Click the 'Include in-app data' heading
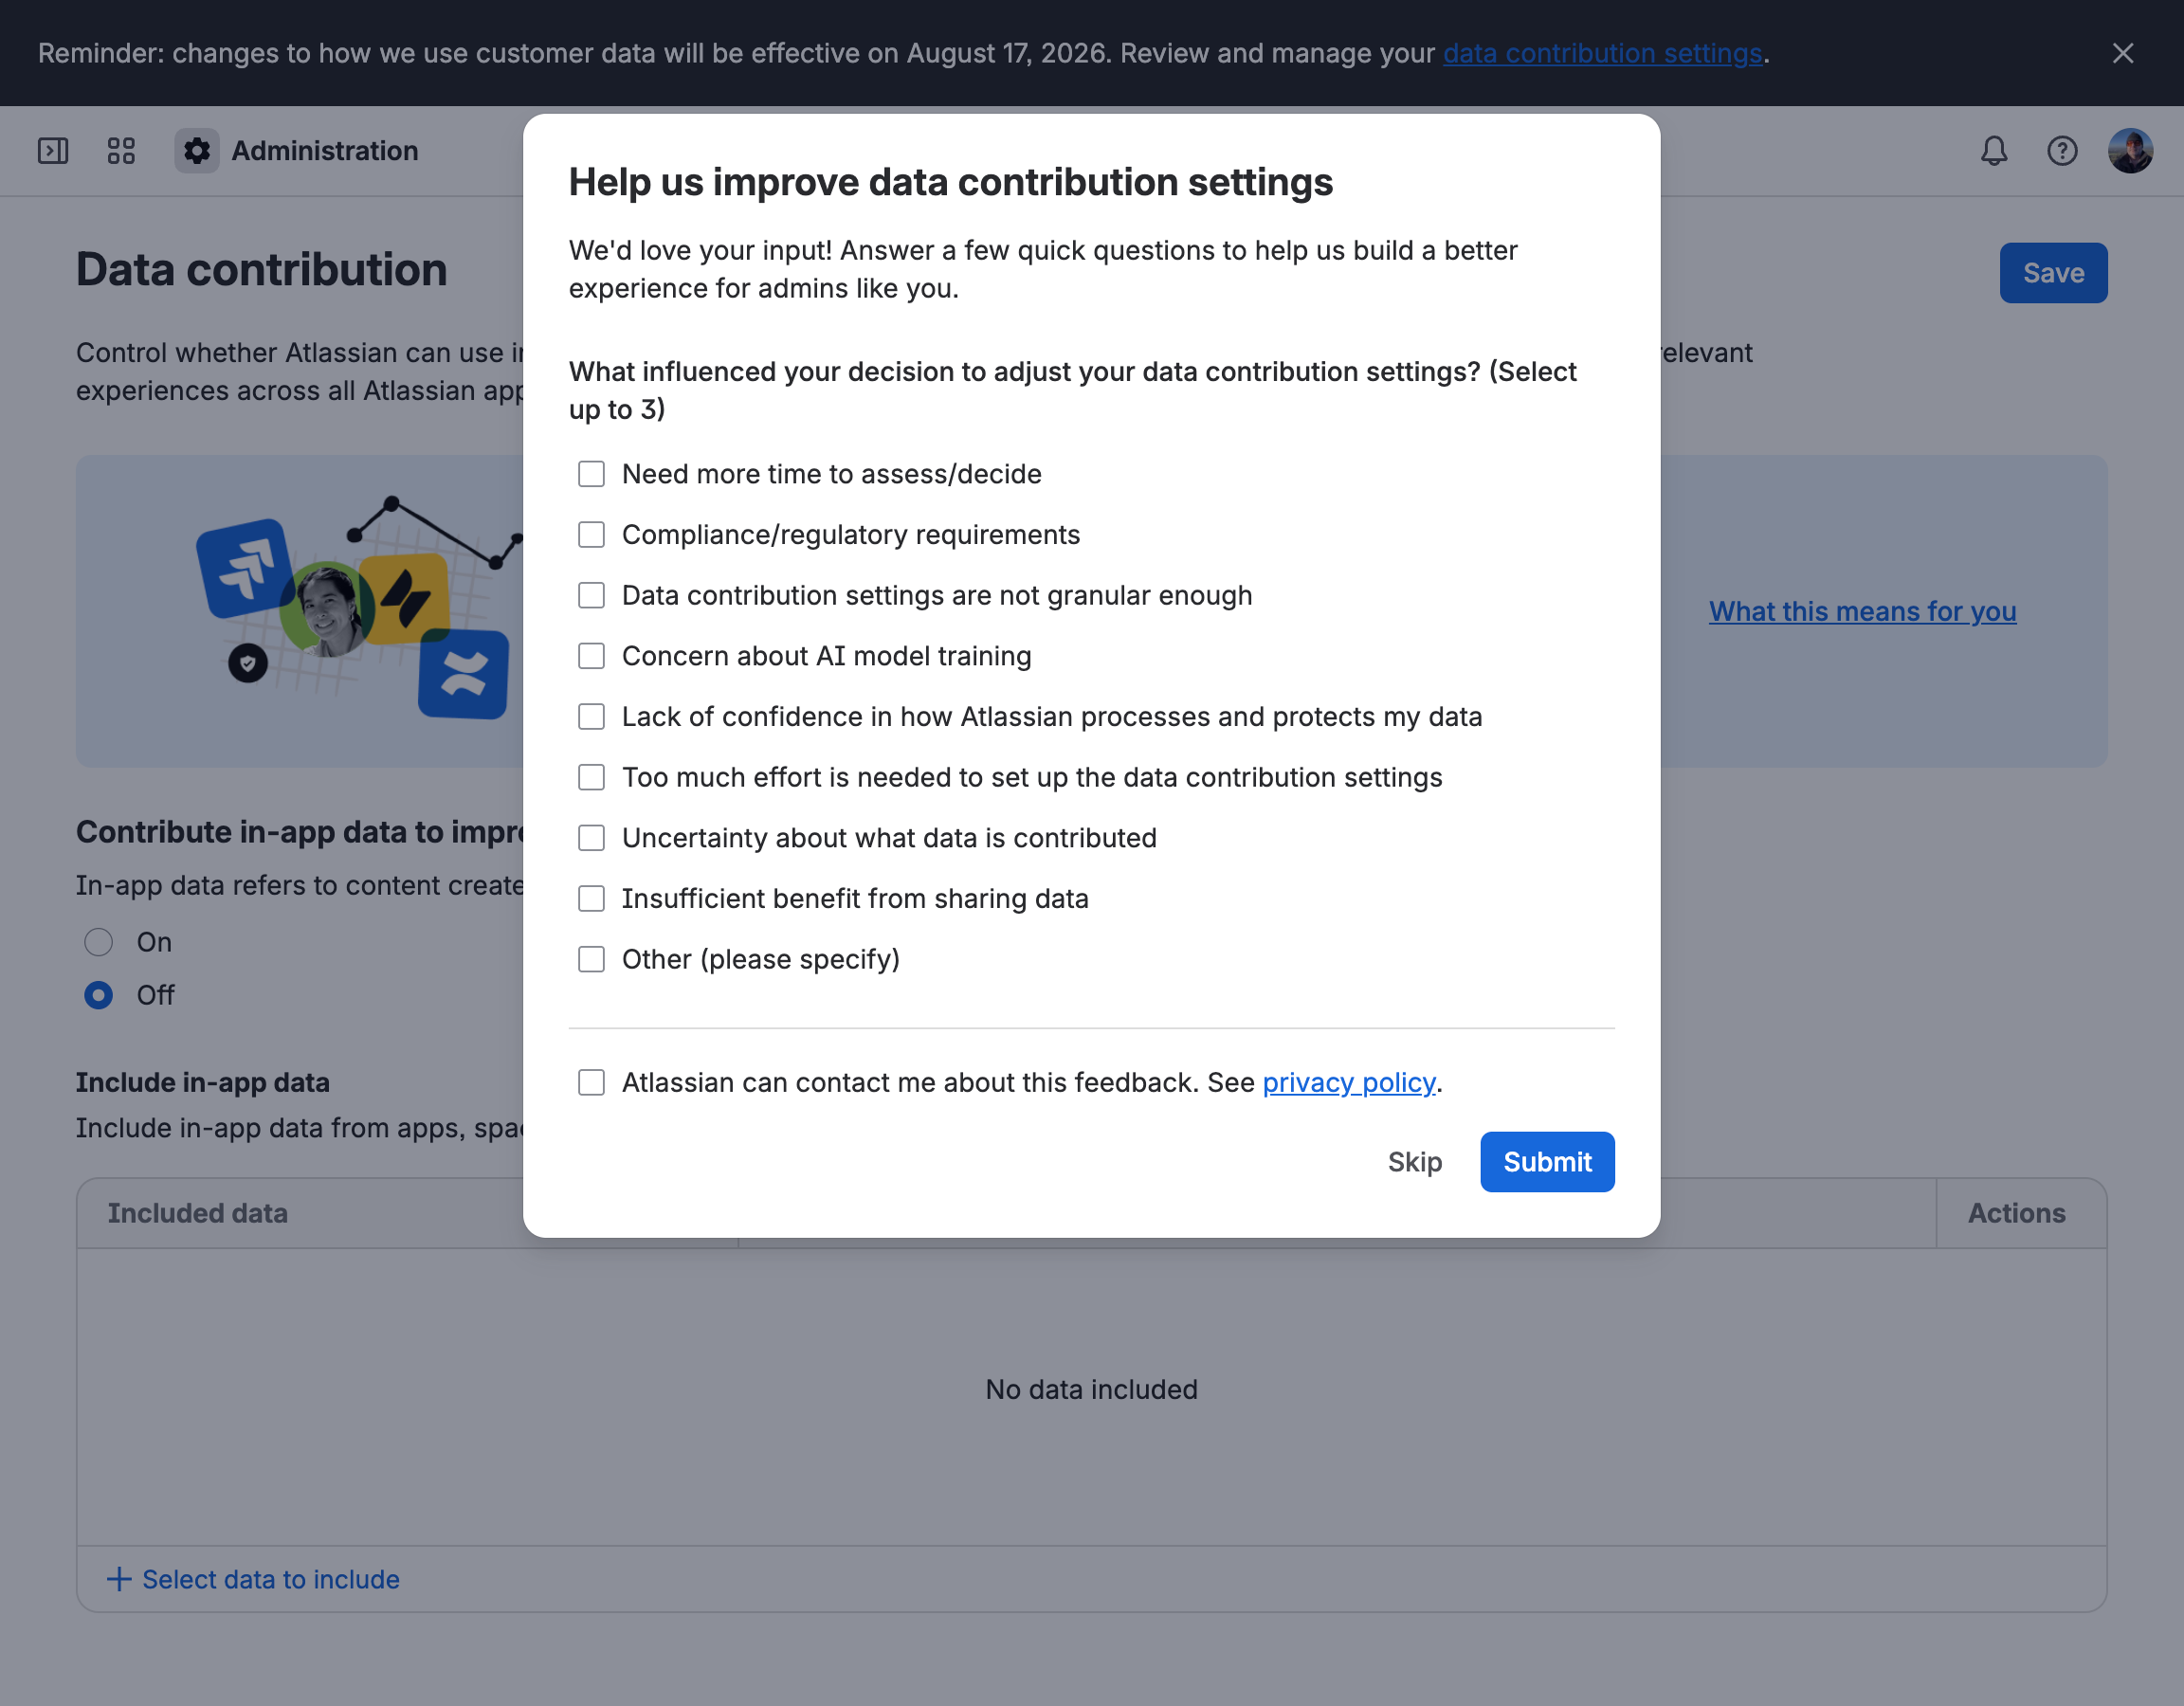This screenshot has height=1706, width=2184. [x=203, y=1082]
